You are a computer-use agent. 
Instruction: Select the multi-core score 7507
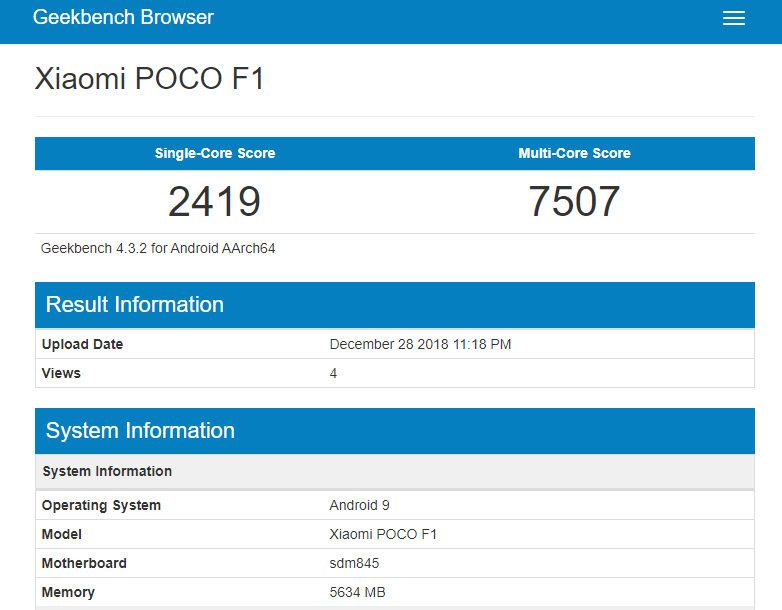coord(574,202)
